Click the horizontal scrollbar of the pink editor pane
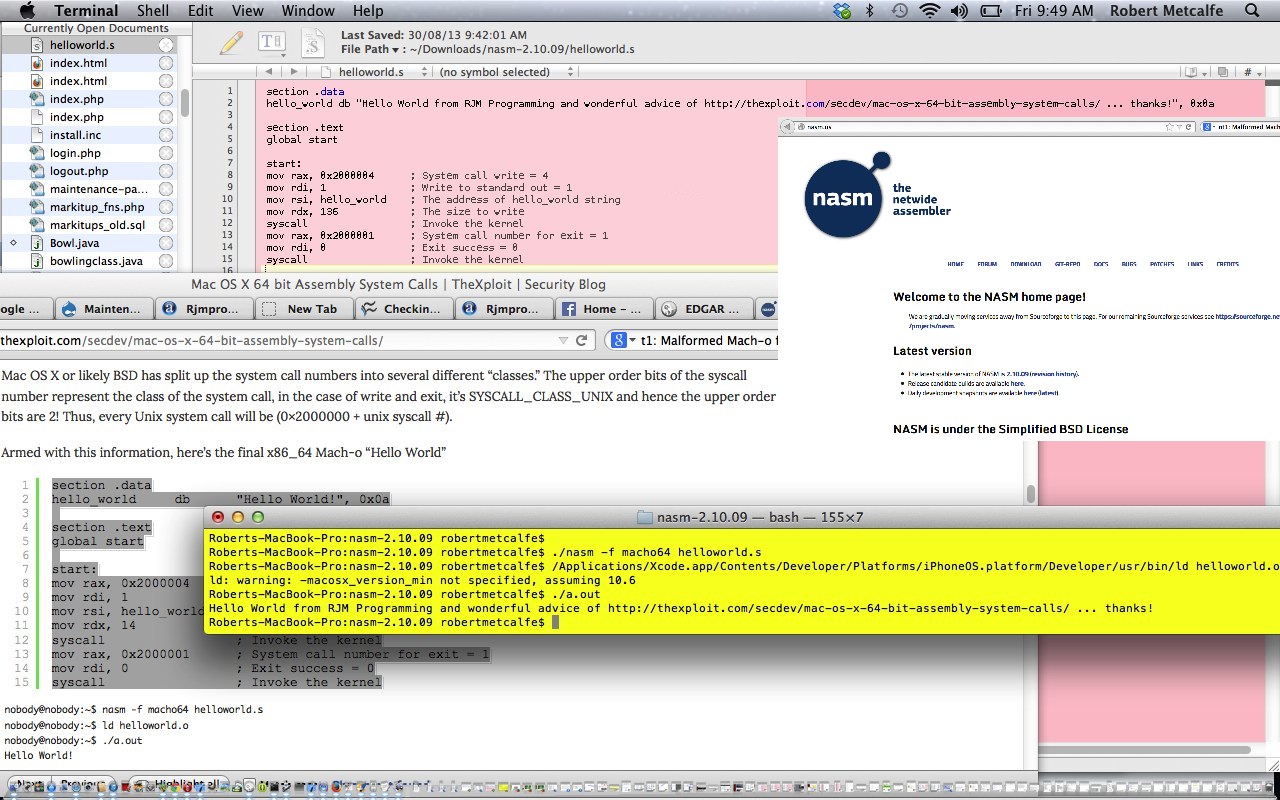The height and width of the screenshot is (800, 1280). (1144, 749)
